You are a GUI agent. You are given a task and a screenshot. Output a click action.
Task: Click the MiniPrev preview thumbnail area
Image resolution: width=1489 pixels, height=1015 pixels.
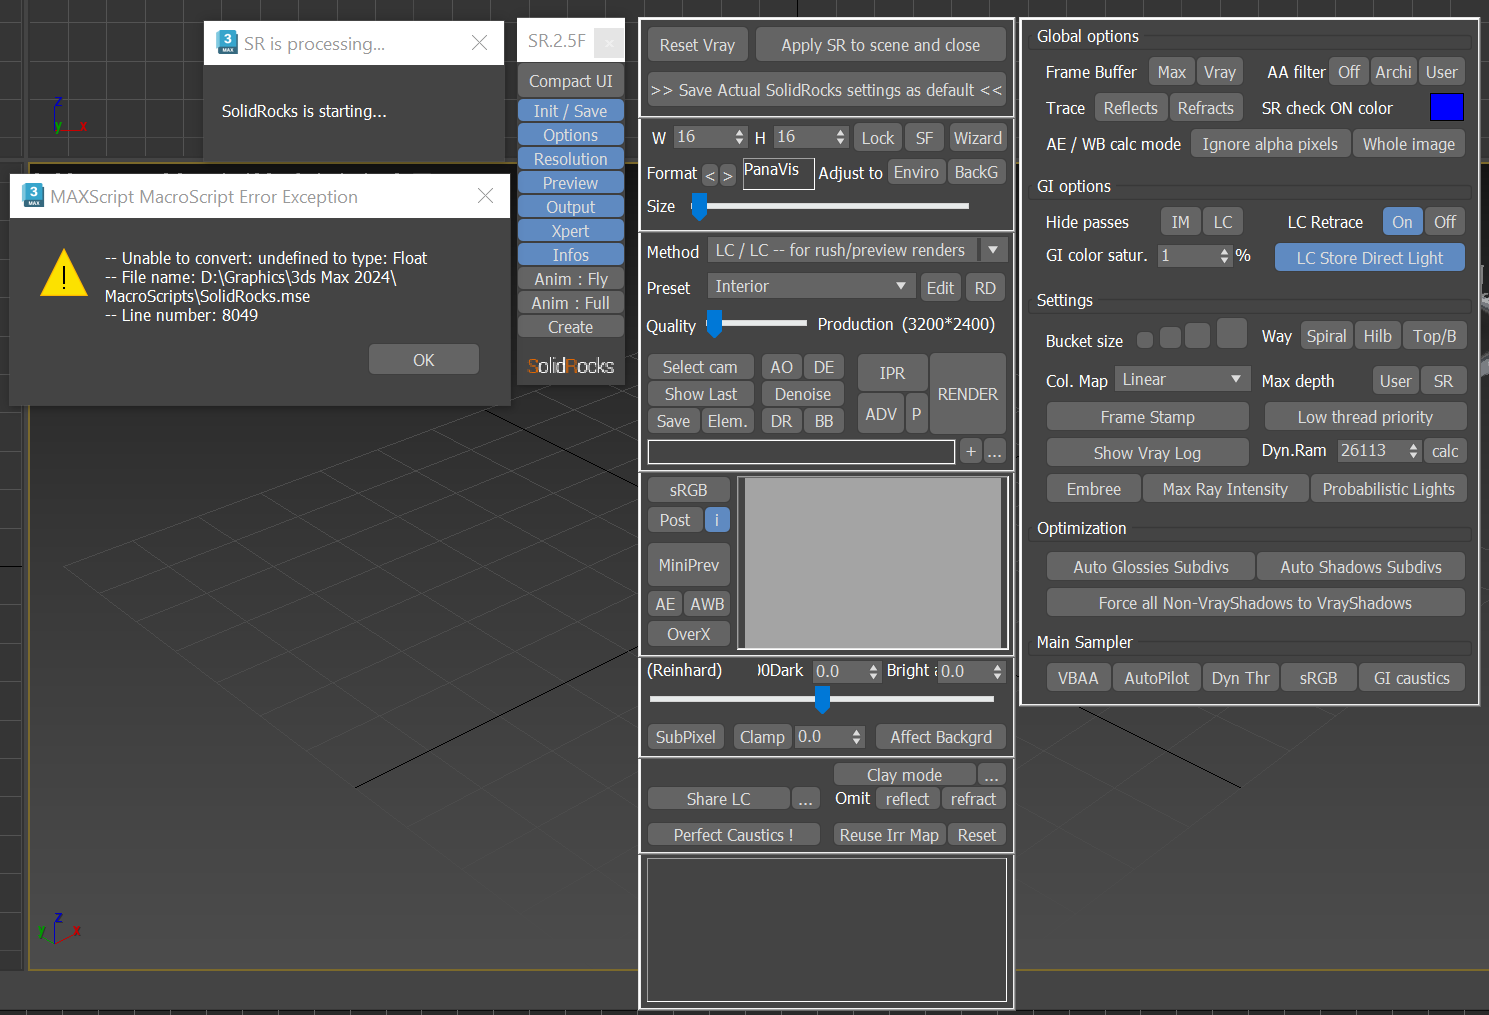pyautogui.click(x=875, y=563)
